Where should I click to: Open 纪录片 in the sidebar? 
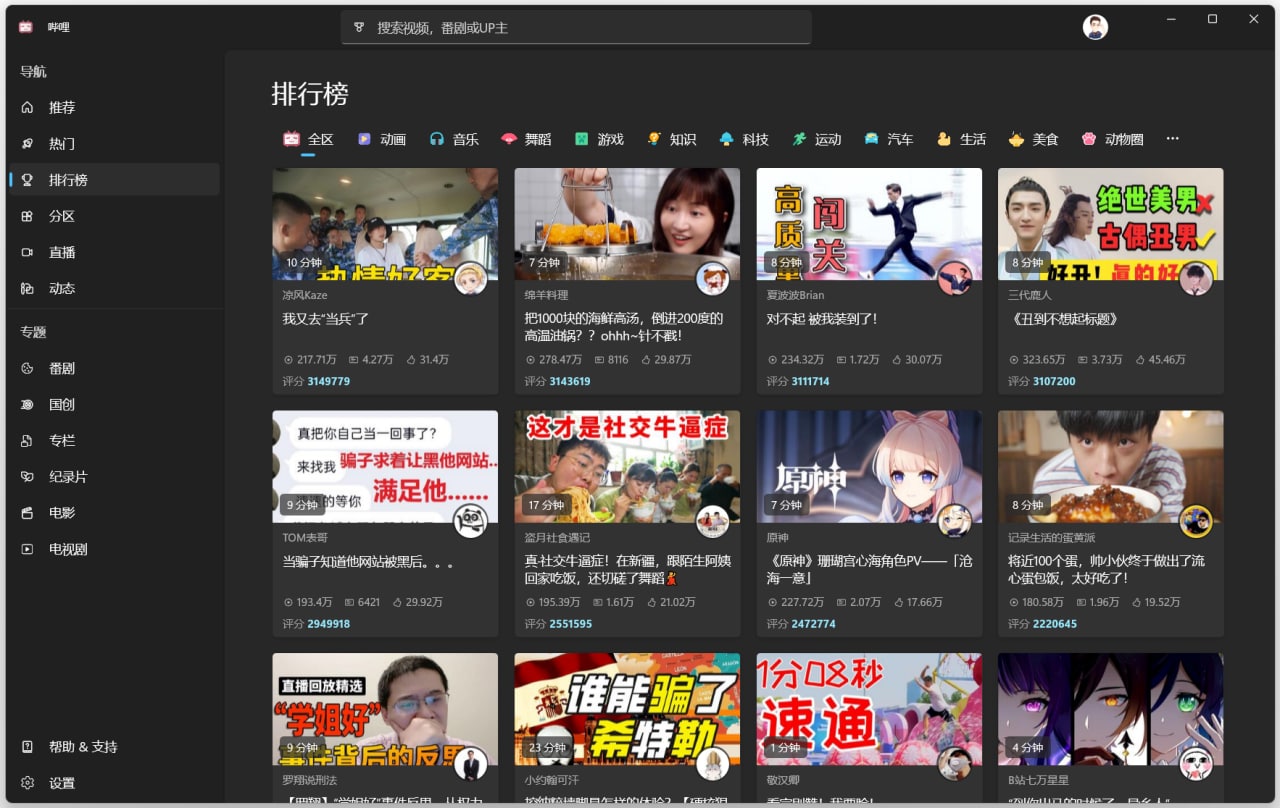[114, 477]
